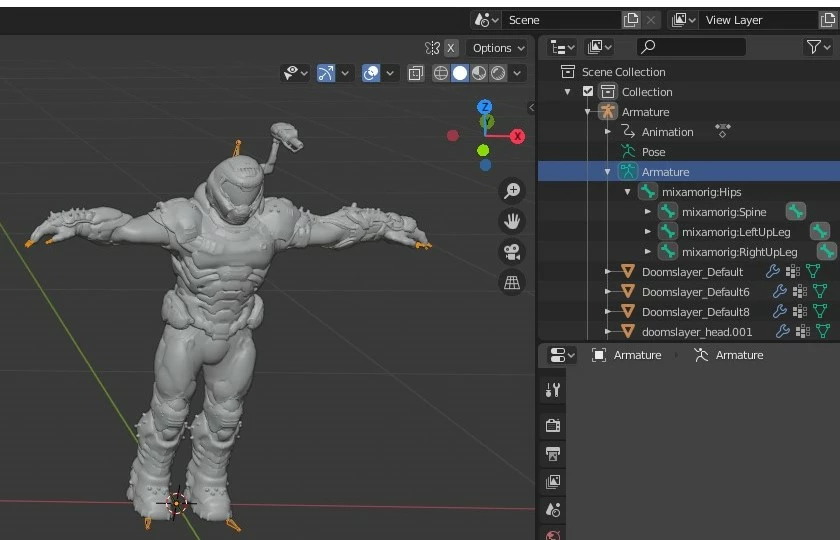
Task: Toggle Show Overlays button
Action: [x=371, y=73]
